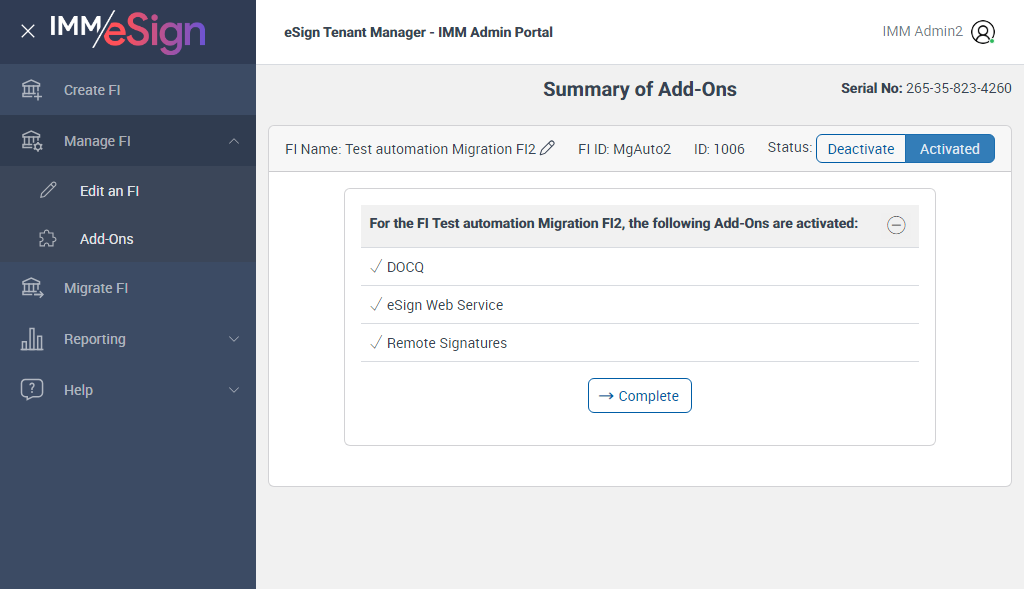Screen dimensions: 1024x589
Task: Set FI status to Activated
Action: 949,149
